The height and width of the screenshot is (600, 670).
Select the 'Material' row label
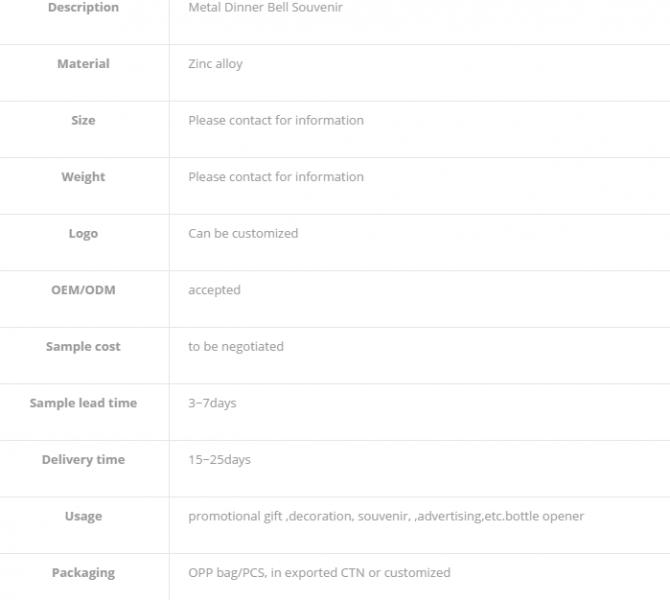pos(83,64)
